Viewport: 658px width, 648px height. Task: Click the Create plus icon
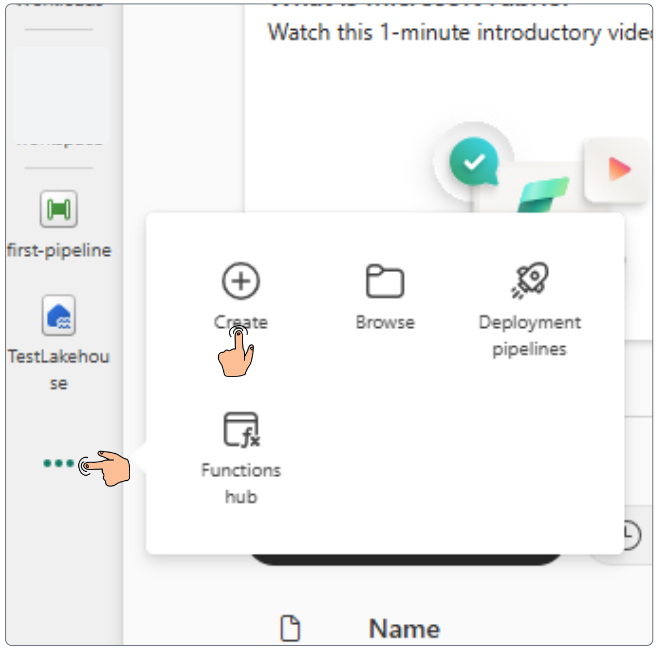(x=240, y=282)
